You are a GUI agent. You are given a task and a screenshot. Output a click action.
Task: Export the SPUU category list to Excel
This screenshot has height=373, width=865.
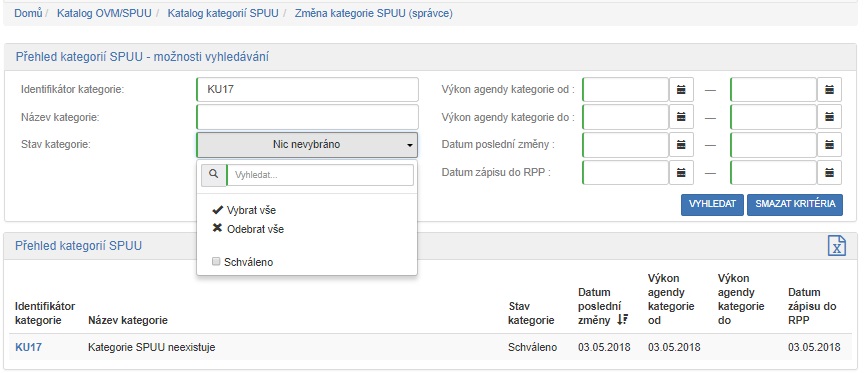[837, 245]
